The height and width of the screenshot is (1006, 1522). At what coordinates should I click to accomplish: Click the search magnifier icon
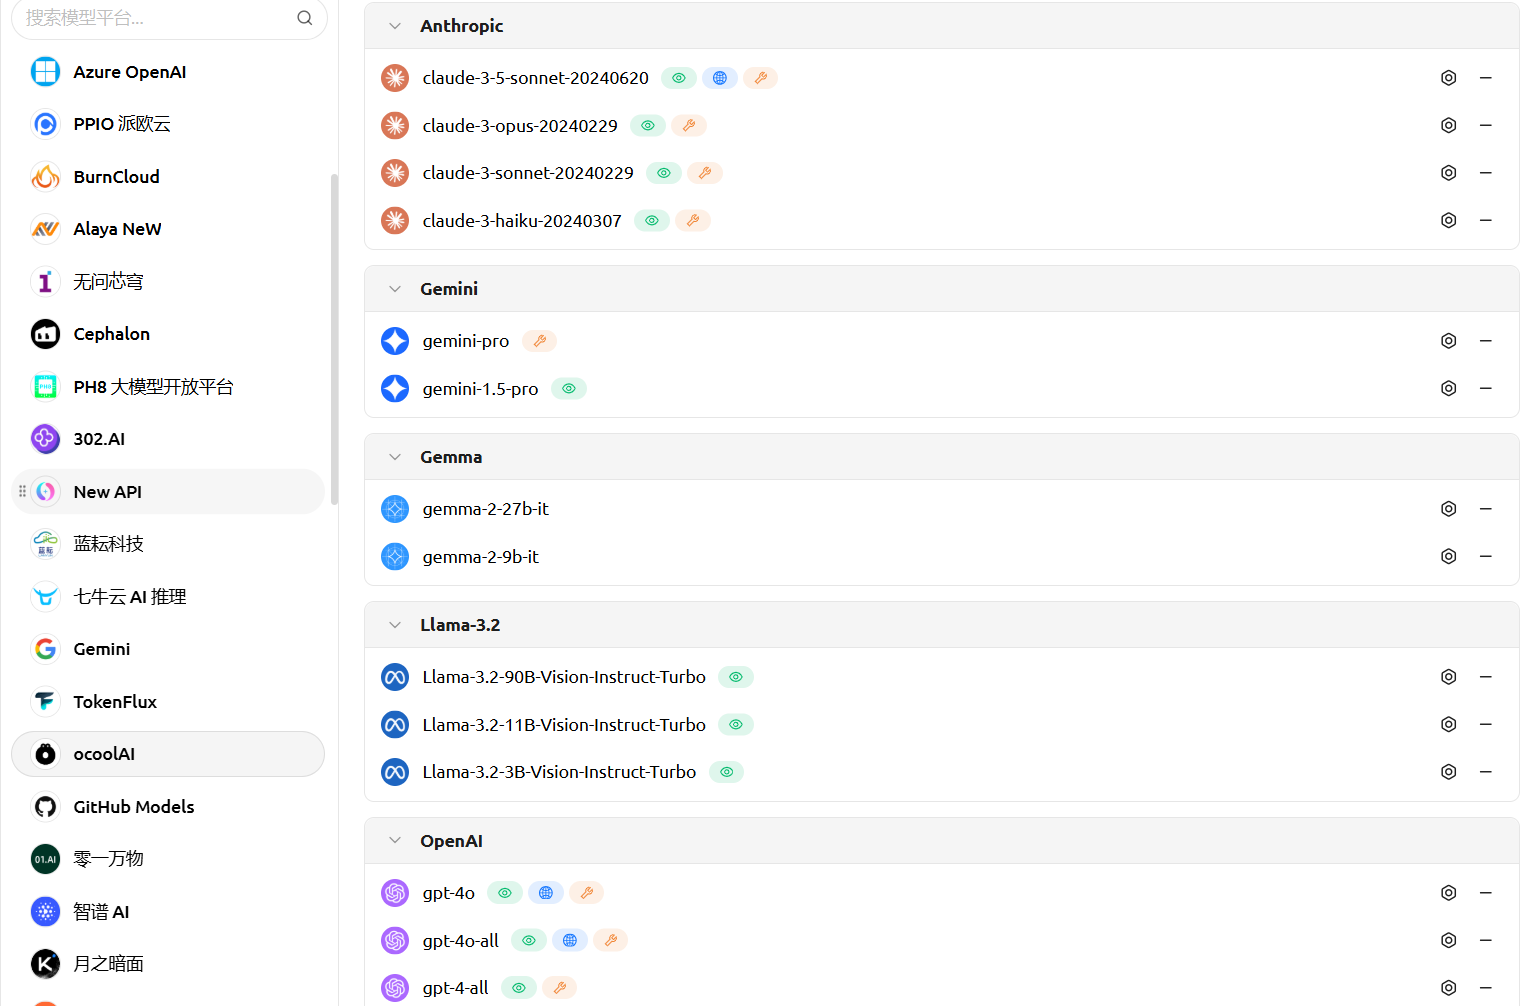click(305, 18)
